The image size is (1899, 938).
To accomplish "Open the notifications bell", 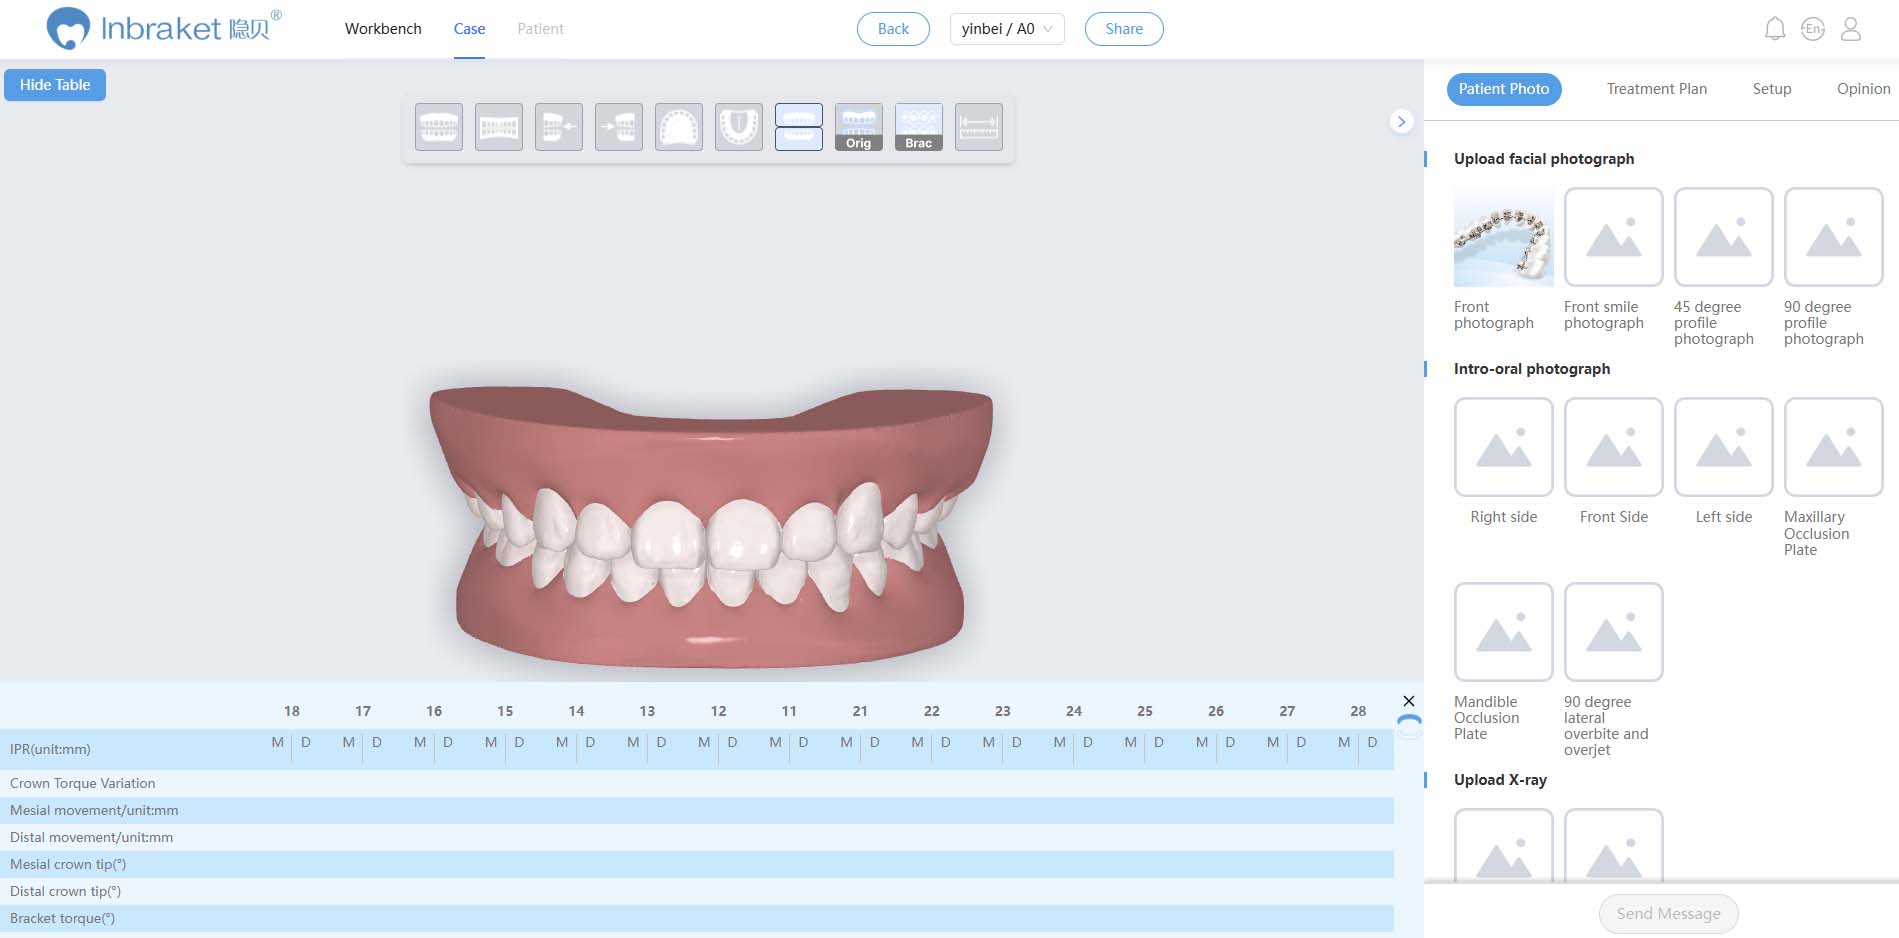I will [1775, 29].
